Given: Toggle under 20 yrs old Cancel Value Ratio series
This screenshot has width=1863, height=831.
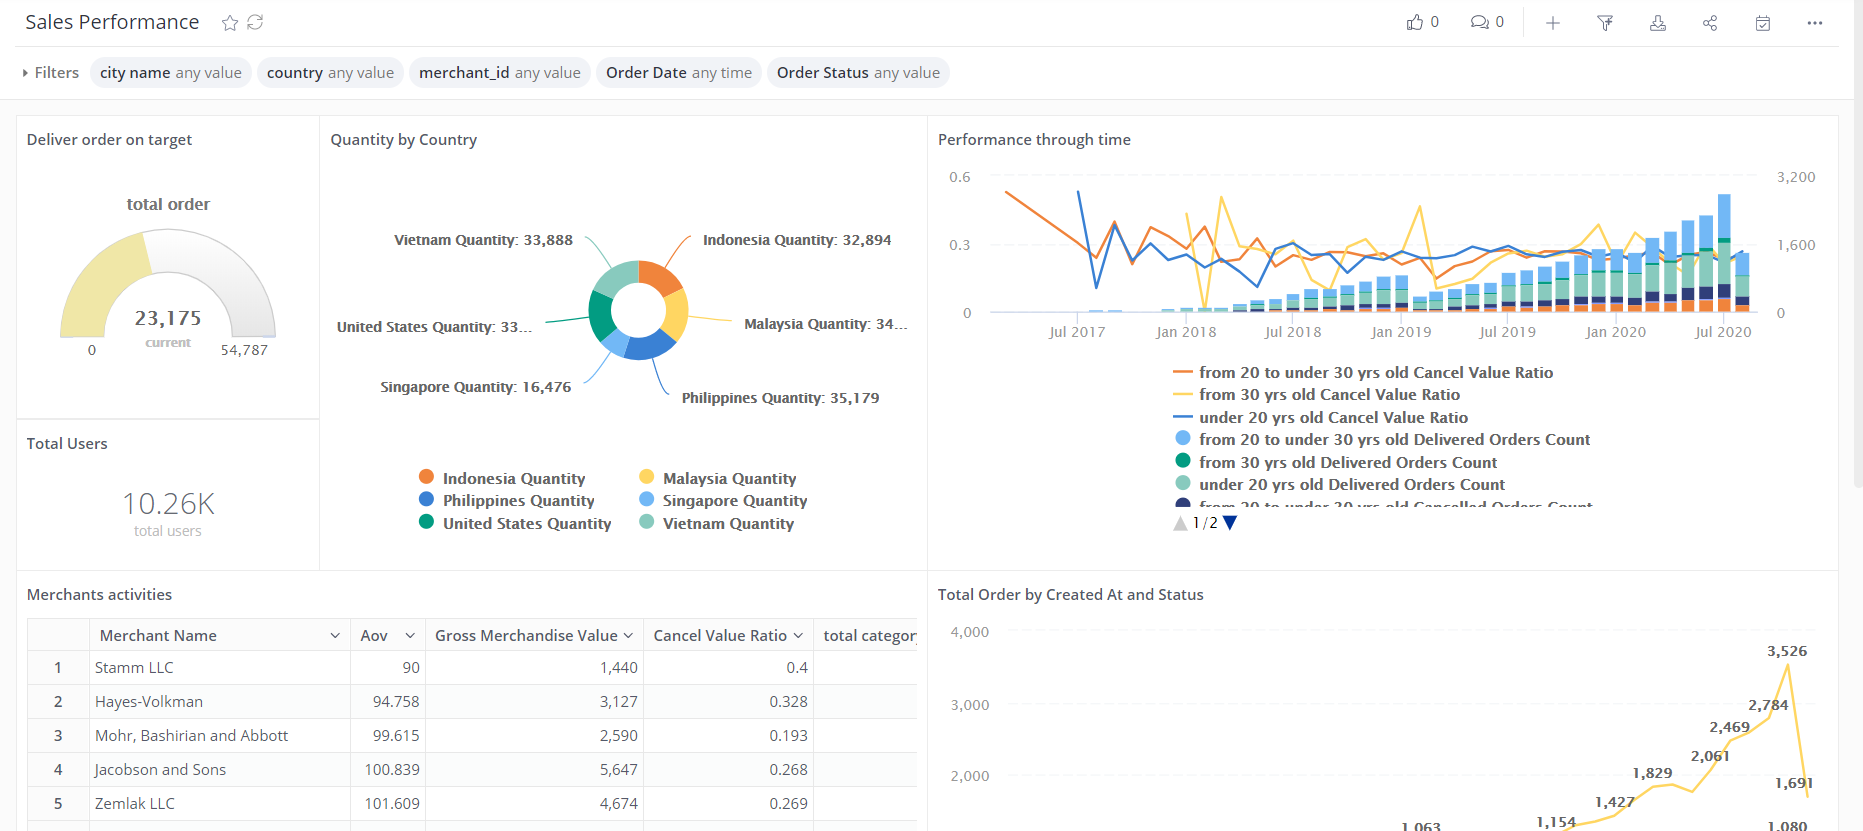Looking at the screenshot, I should click(x=1332, y=417).
